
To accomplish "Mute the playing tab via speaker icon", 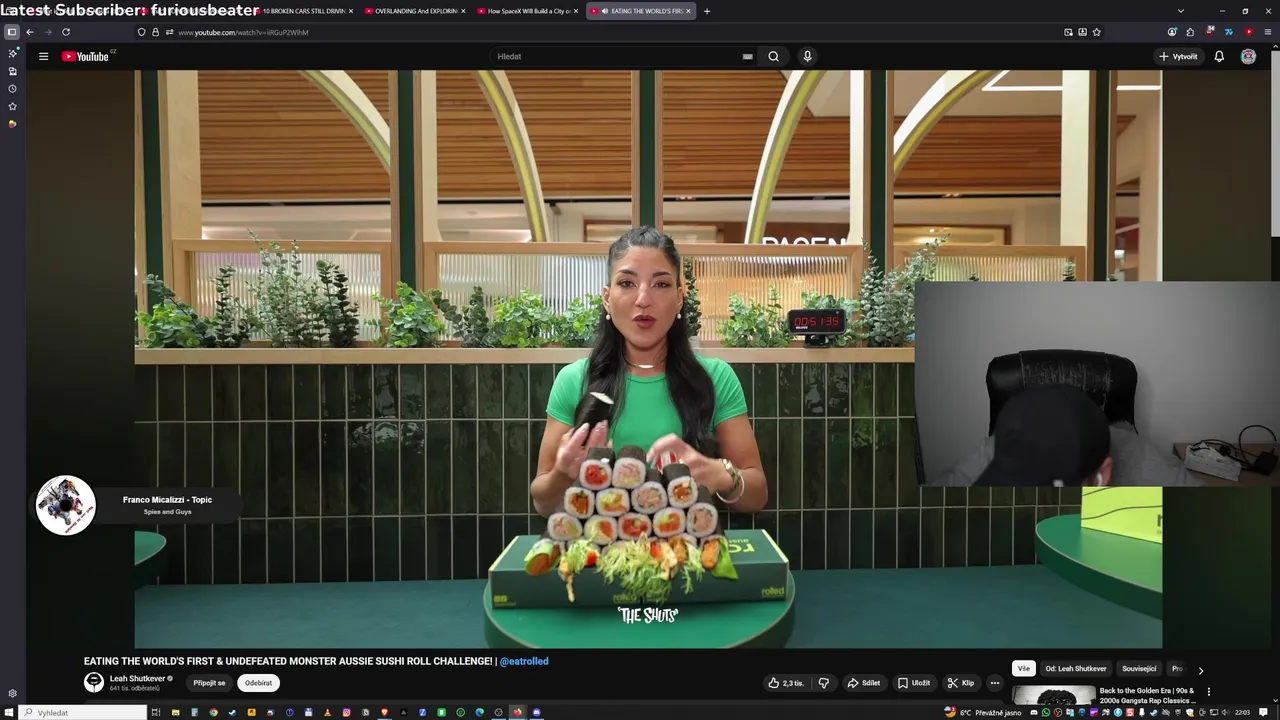I will [605, 11].
